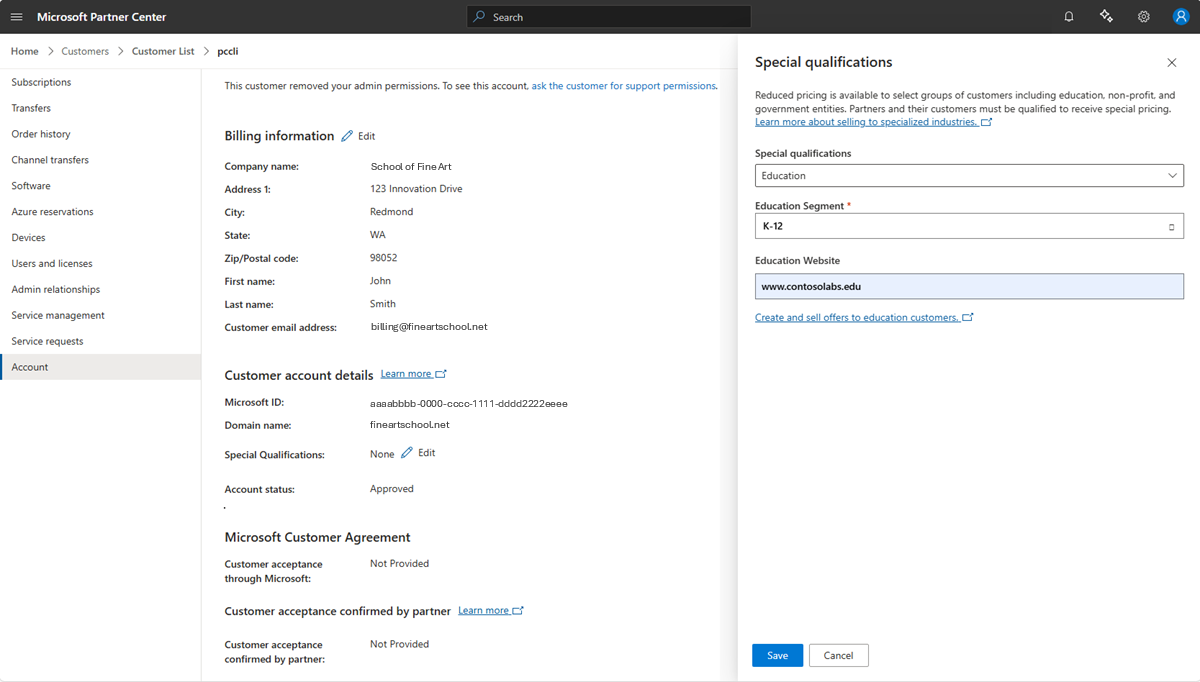Open the user account avatar
1200x682 pixels.
point(1181,17)
